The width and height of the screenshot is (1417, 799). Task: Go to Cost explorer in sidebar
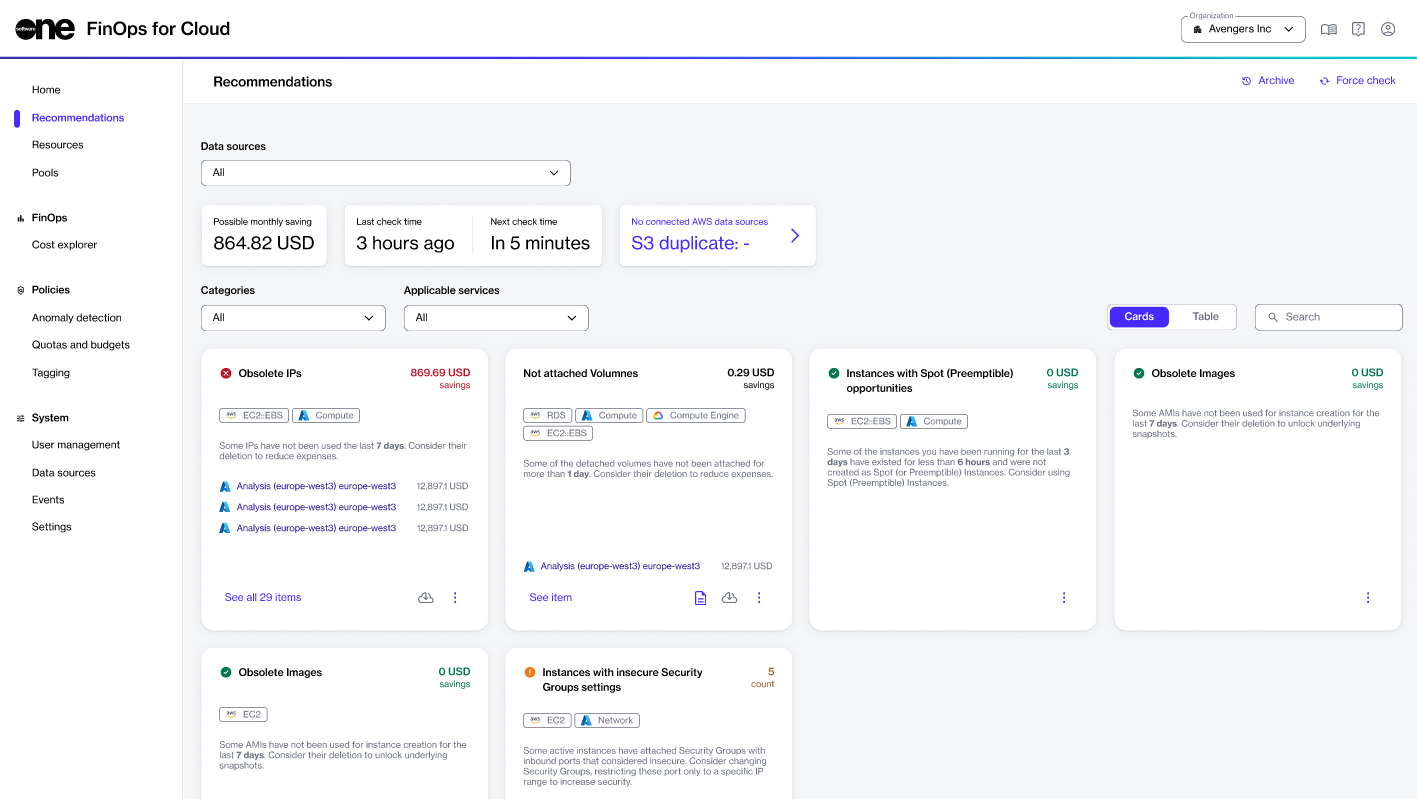[64, 245]
